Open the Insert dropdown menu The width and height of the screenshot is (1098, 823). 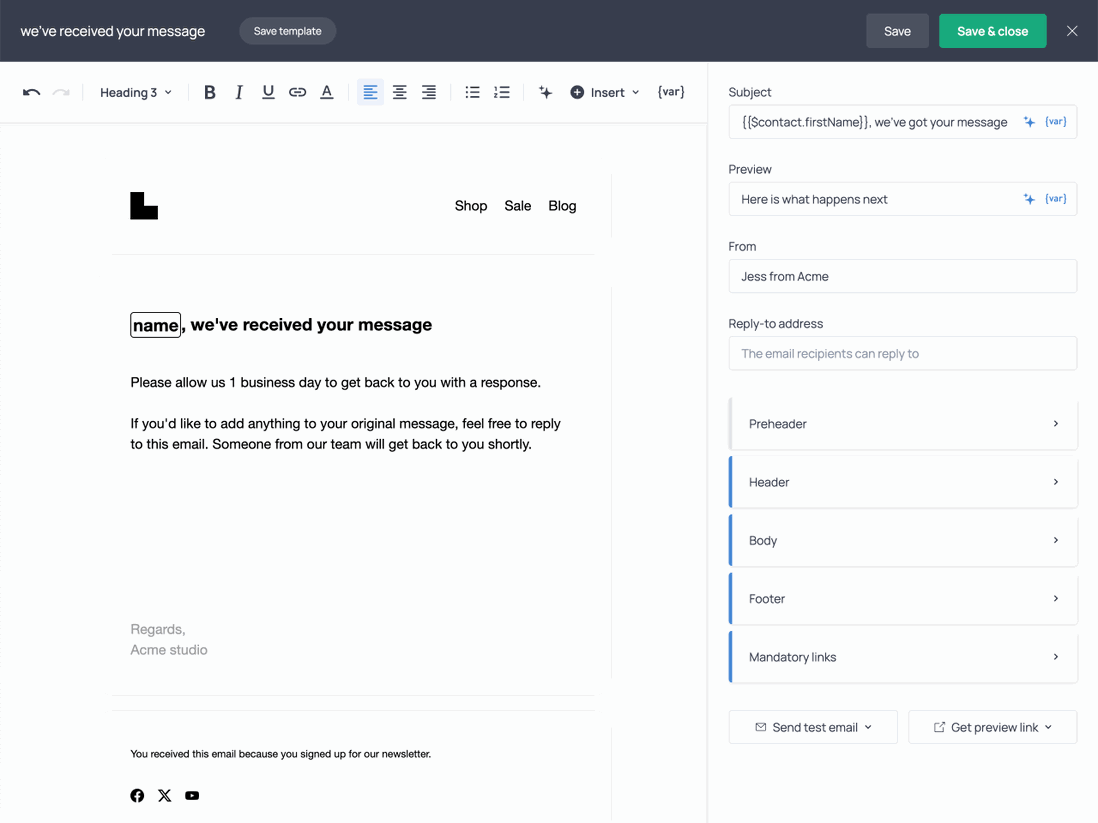(x=604, y=91)
